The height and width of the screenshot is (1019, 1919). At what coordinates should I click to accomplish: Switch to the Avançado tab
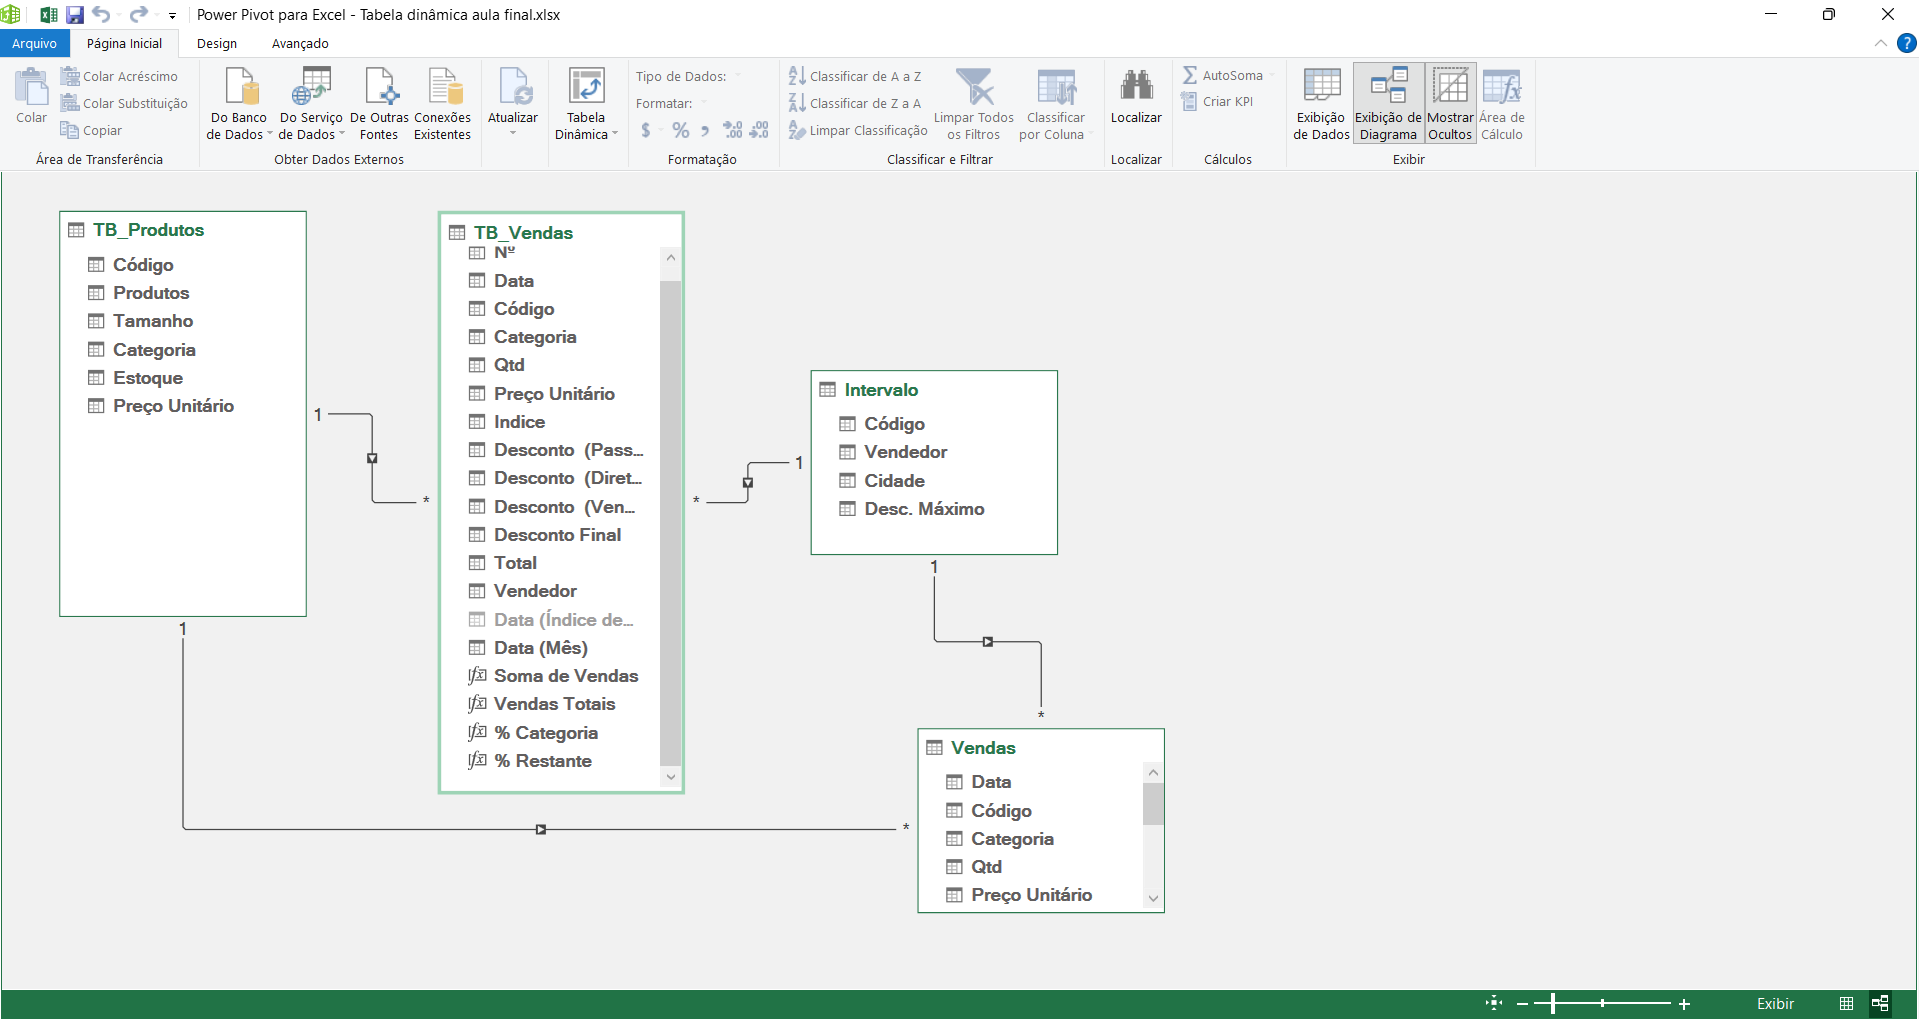pyautogui.click(x=300, y=43)
